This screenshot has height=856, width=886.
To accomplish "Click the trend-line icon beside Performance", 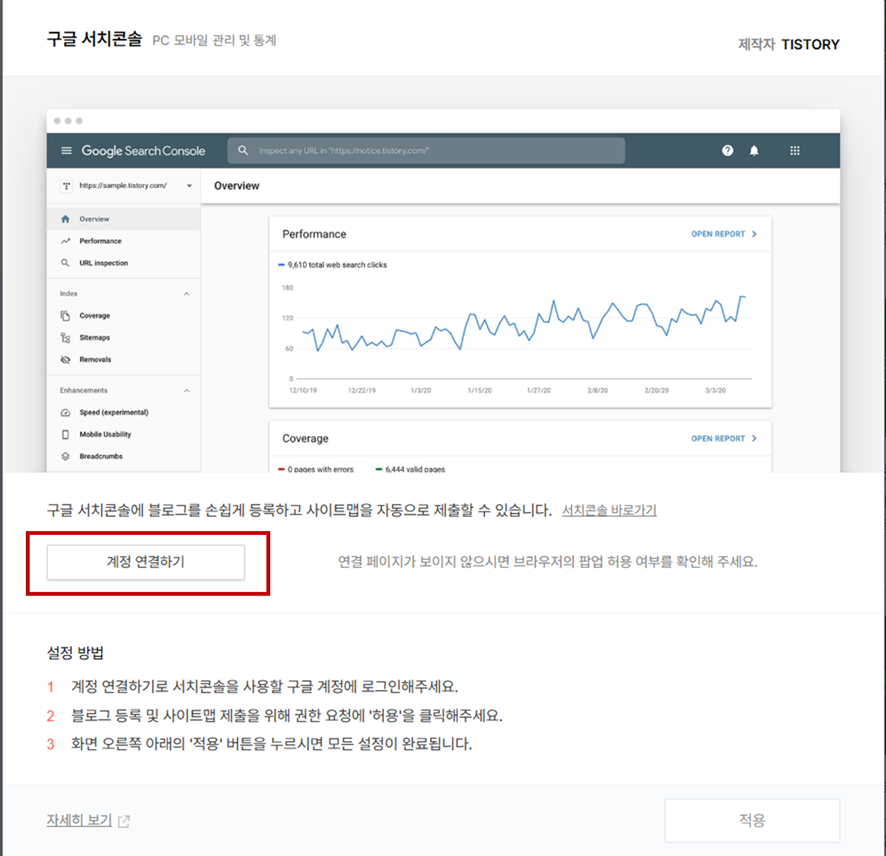I will 66,241.
